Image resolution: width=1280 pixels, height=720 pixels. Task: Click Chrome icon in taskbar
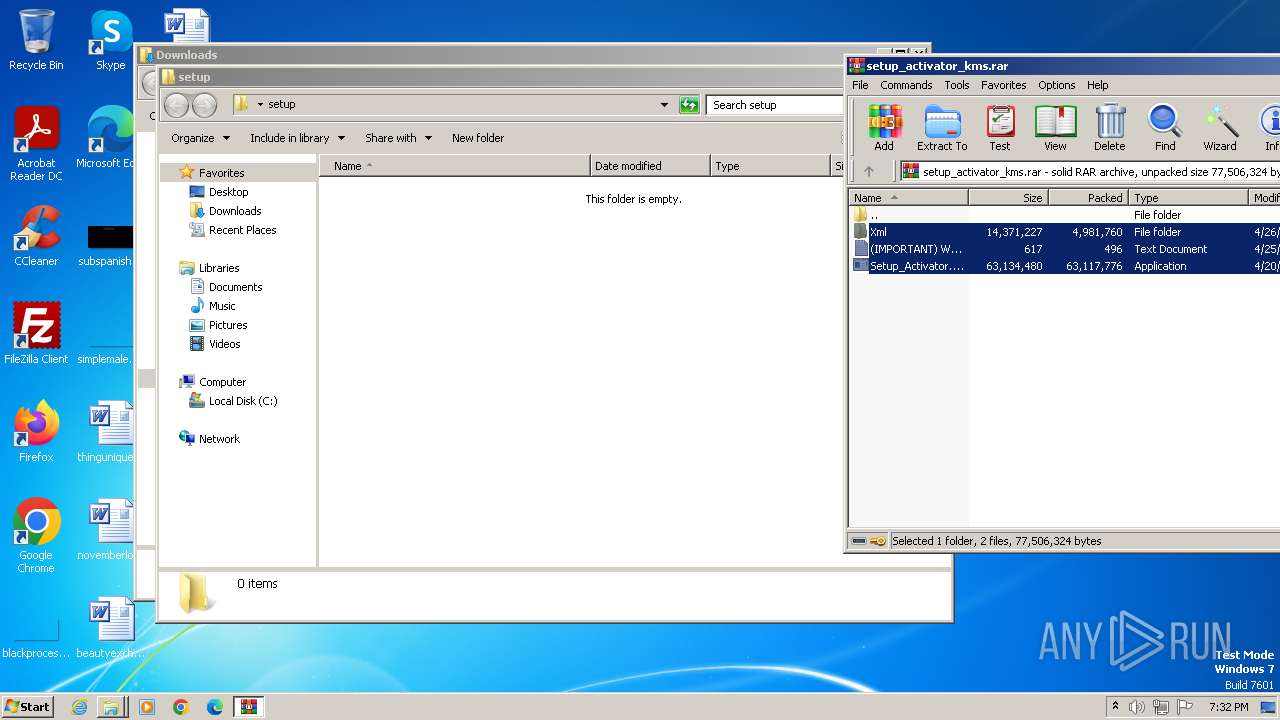181,707
